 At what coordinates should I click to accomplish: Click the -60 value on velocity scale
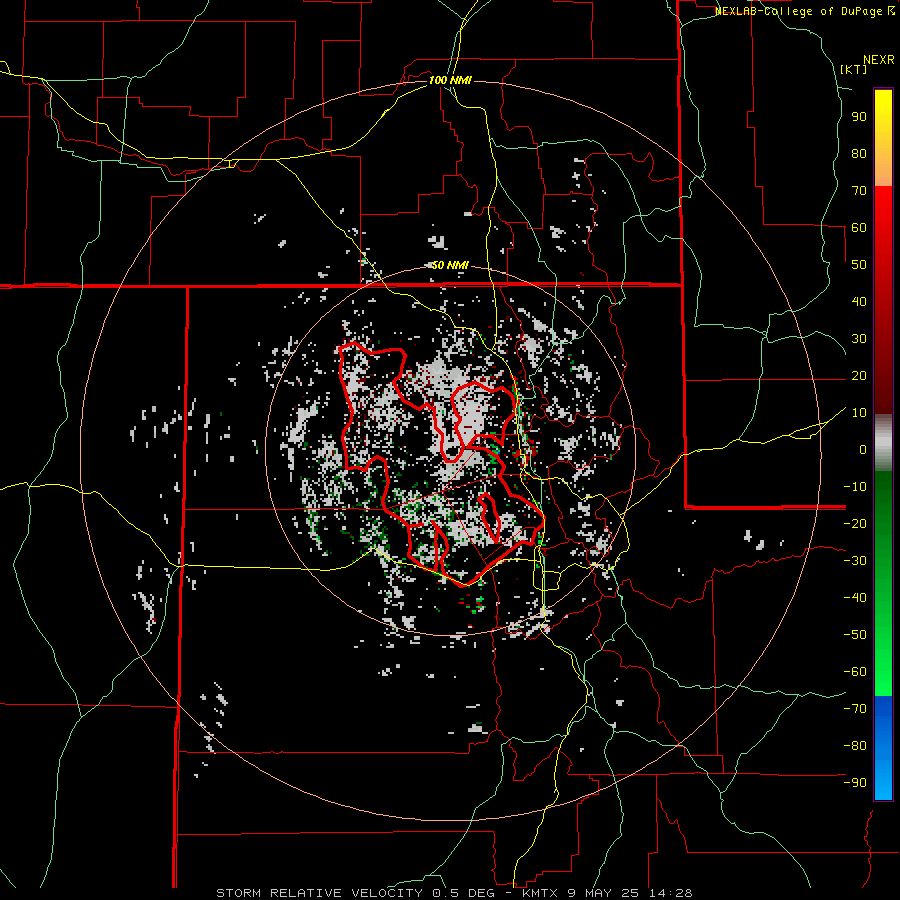click(855, 672)
